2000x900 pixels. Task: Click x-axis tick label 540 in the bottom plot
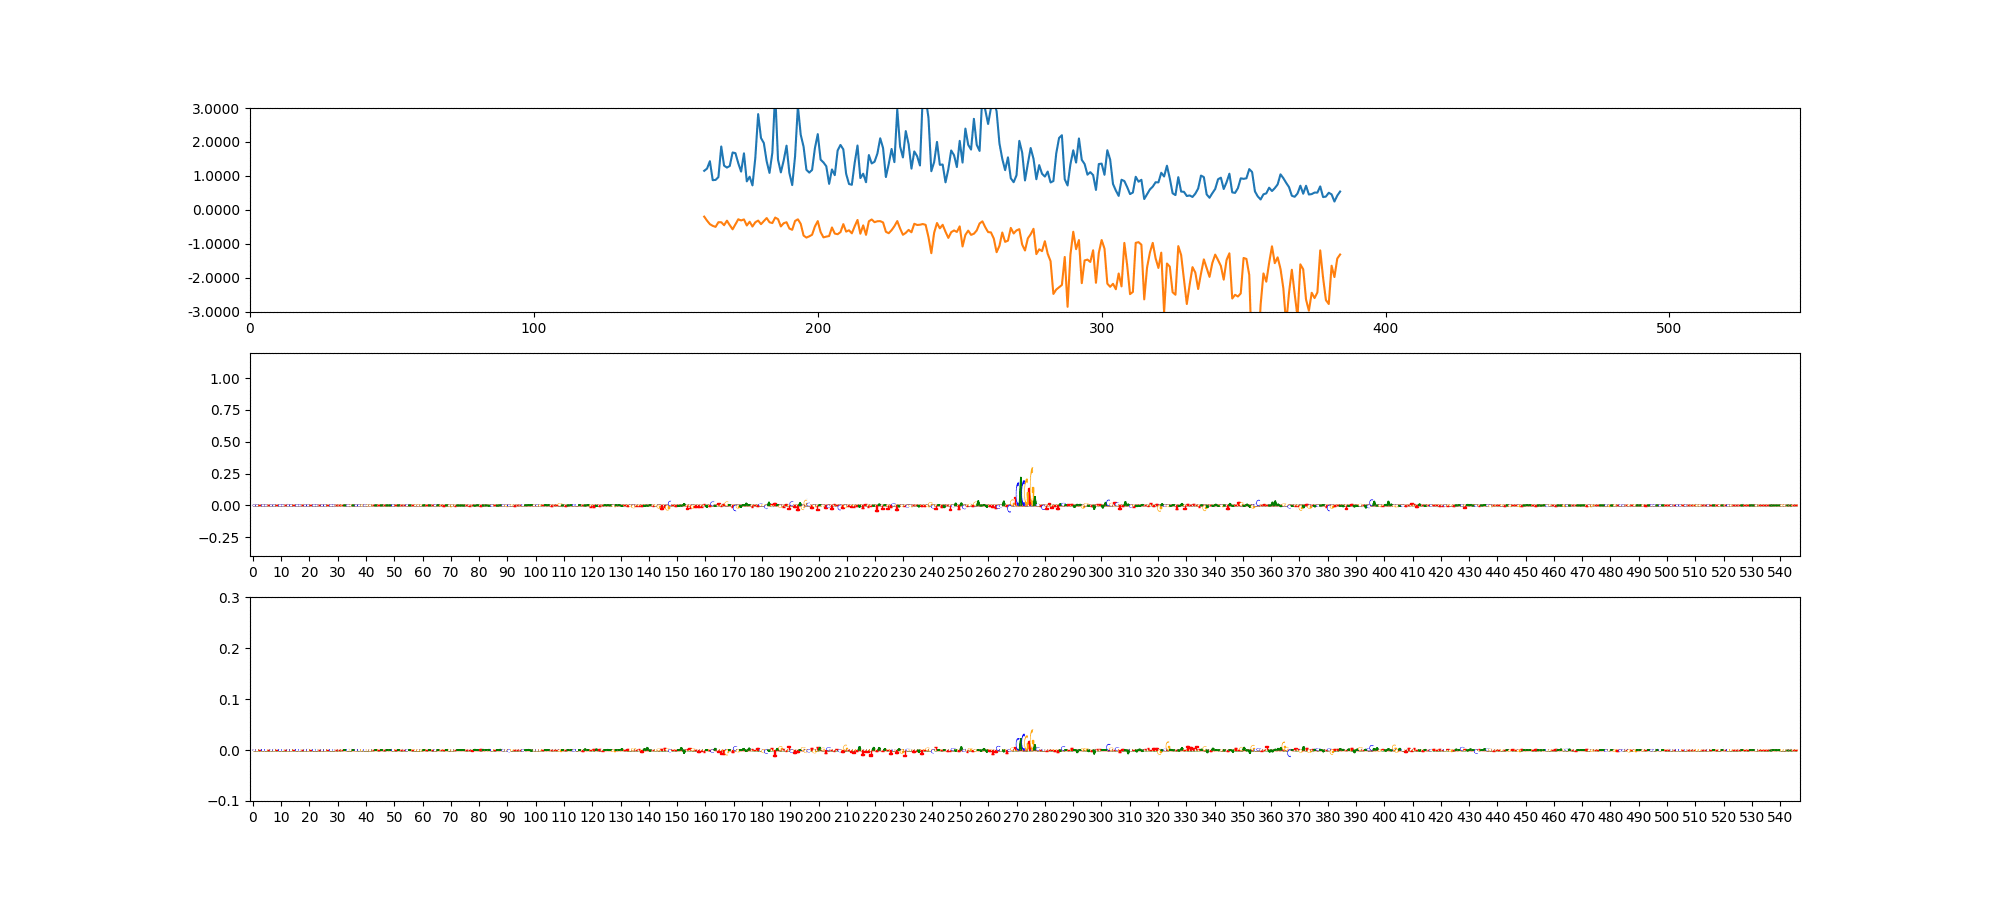pyautogui.click(x=1780, y=817)
